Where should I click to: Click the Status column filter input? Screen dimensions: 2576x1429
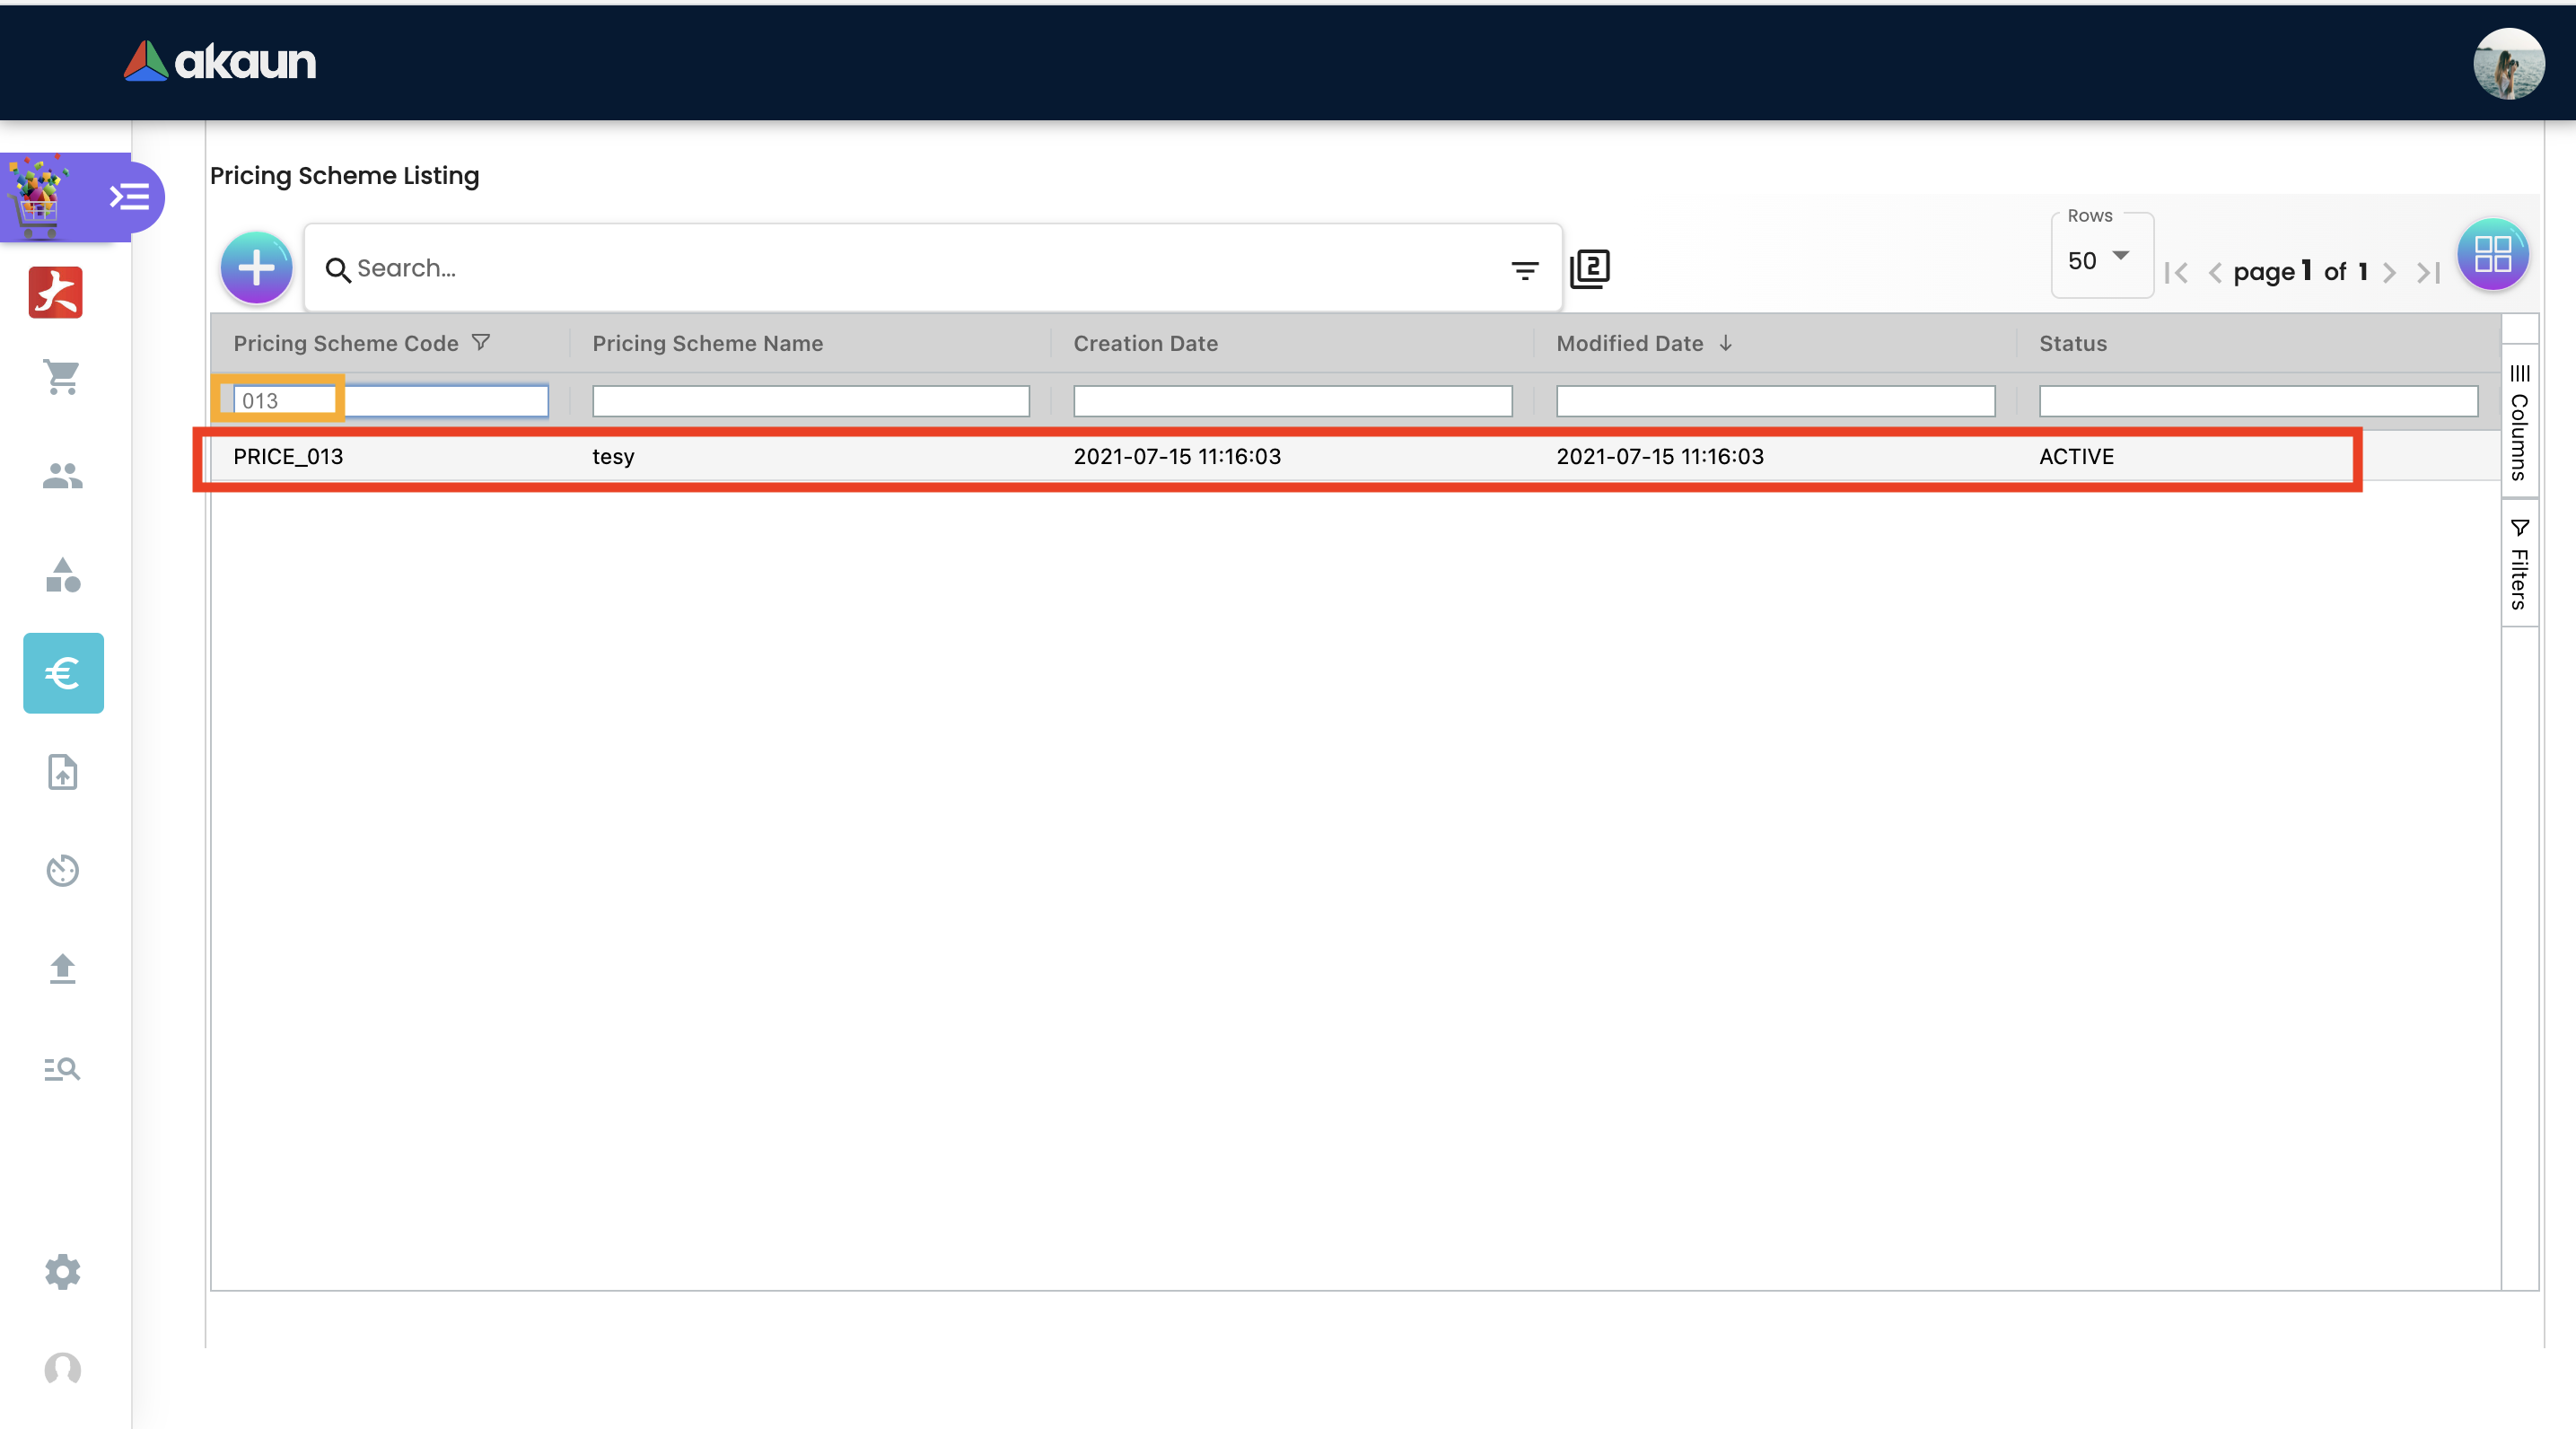[x=2258, y=401]
